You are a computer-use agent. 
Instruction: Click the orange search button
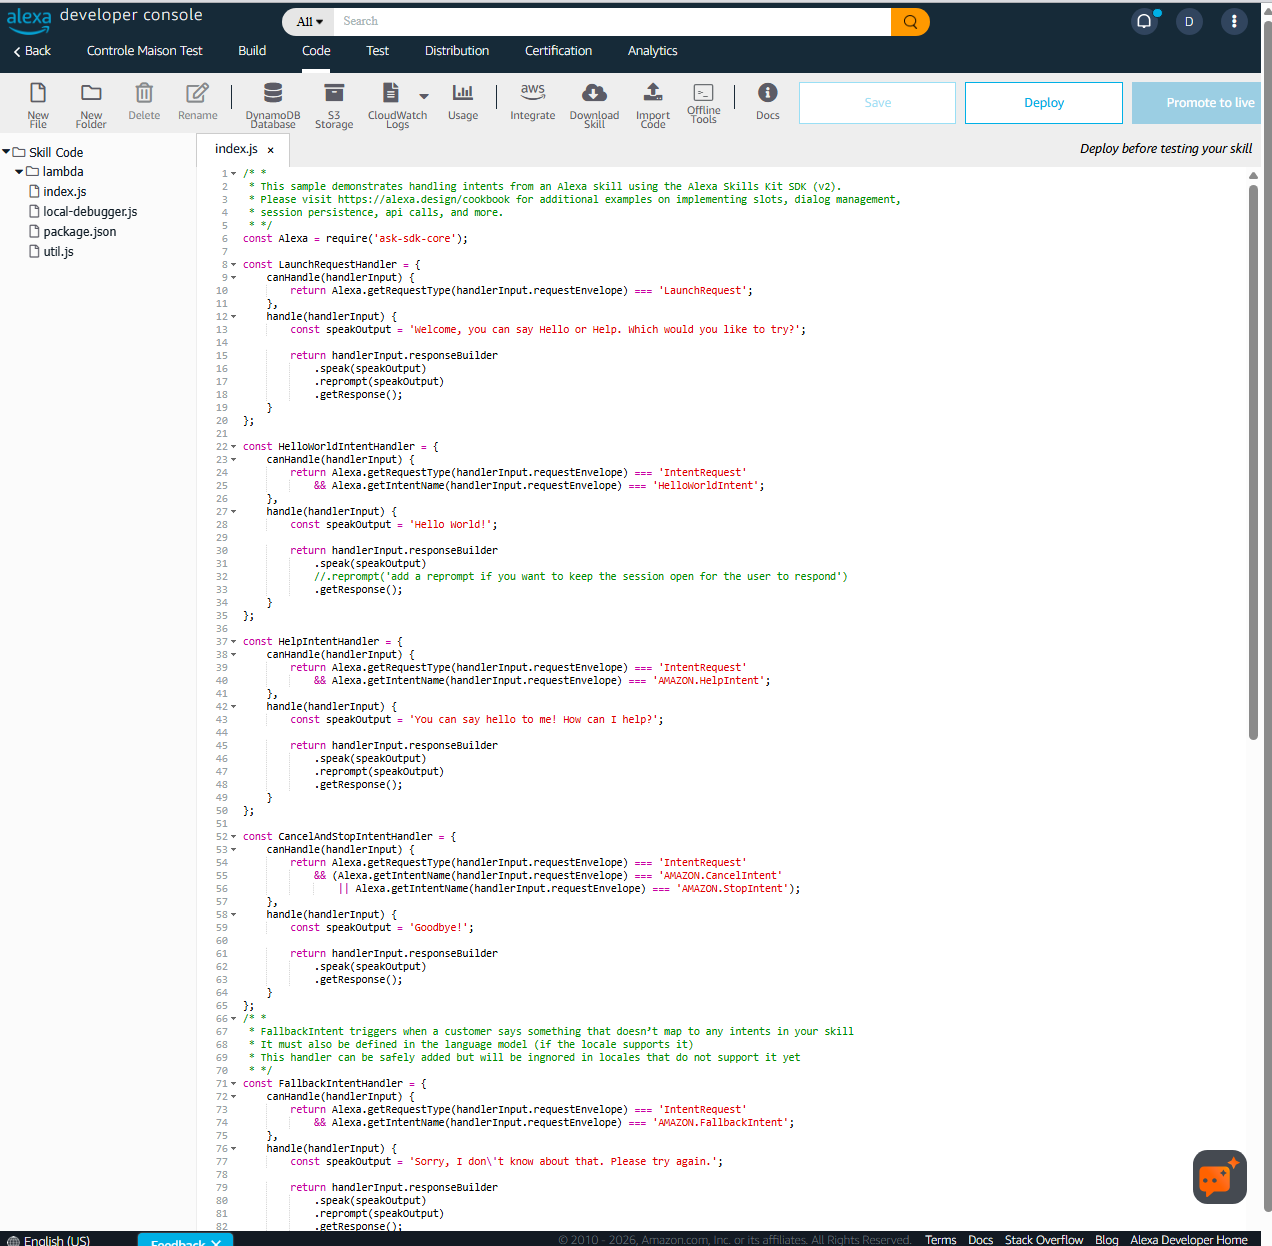pyautogui.click(x=910, y=21)
